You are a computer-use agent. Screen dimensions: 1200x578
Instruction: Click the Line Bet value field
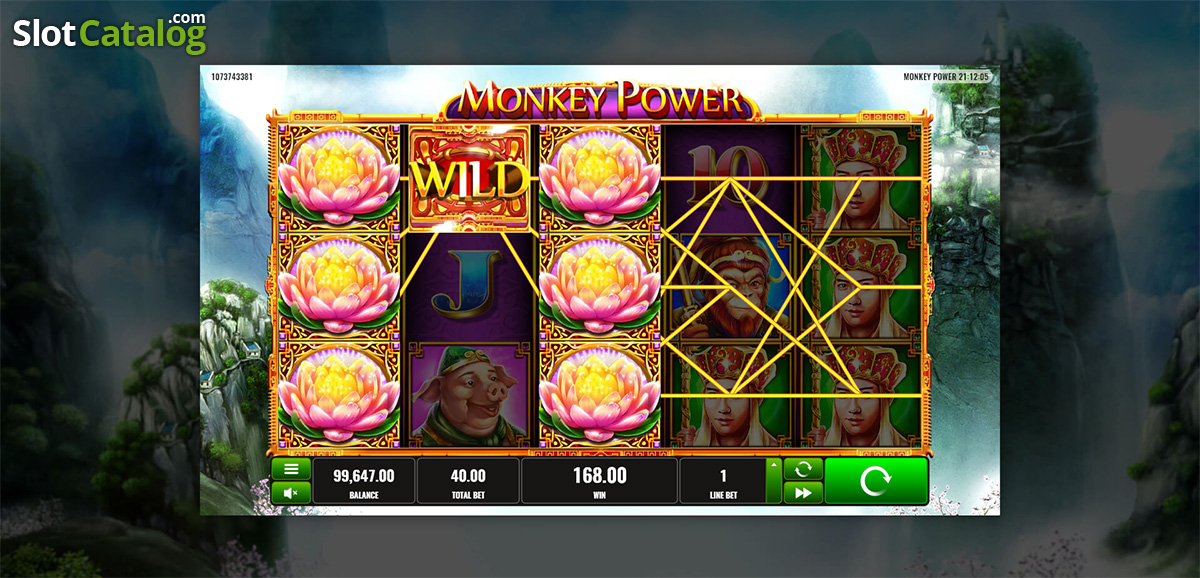click(x=723, y=481)
